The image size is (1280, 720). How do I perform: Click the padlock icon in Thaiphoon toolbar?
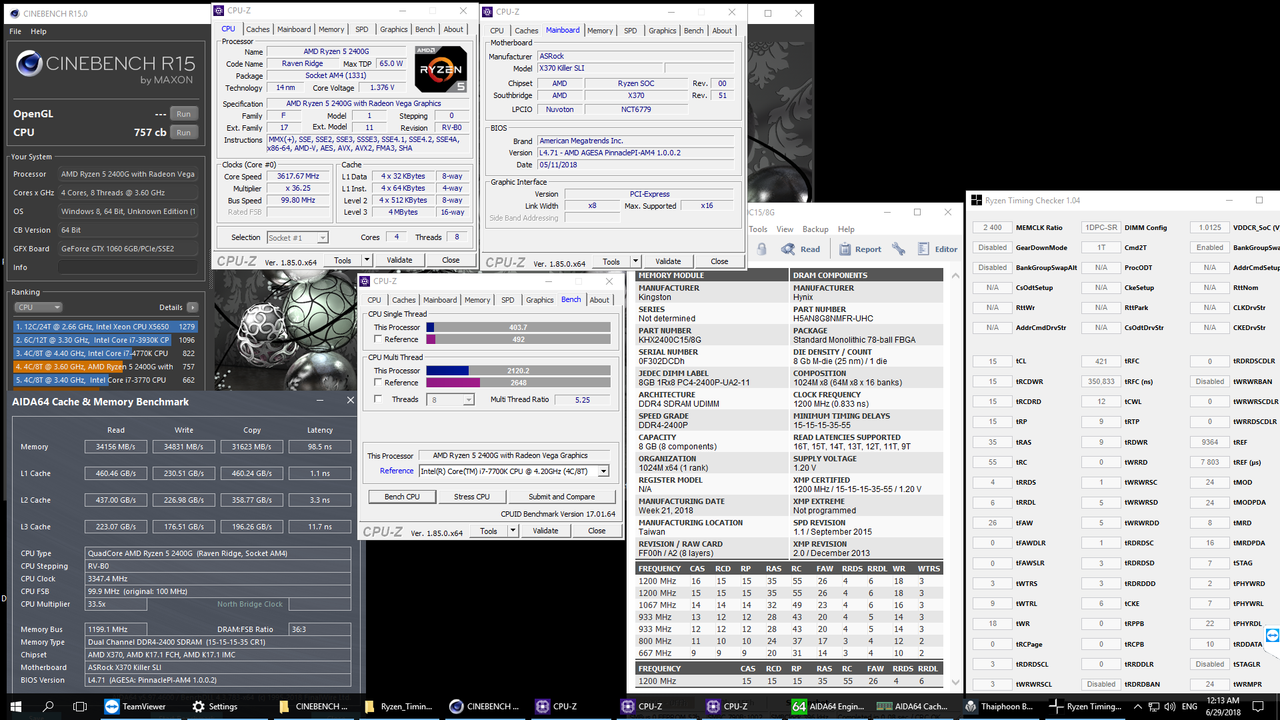(x=761, y=249)
